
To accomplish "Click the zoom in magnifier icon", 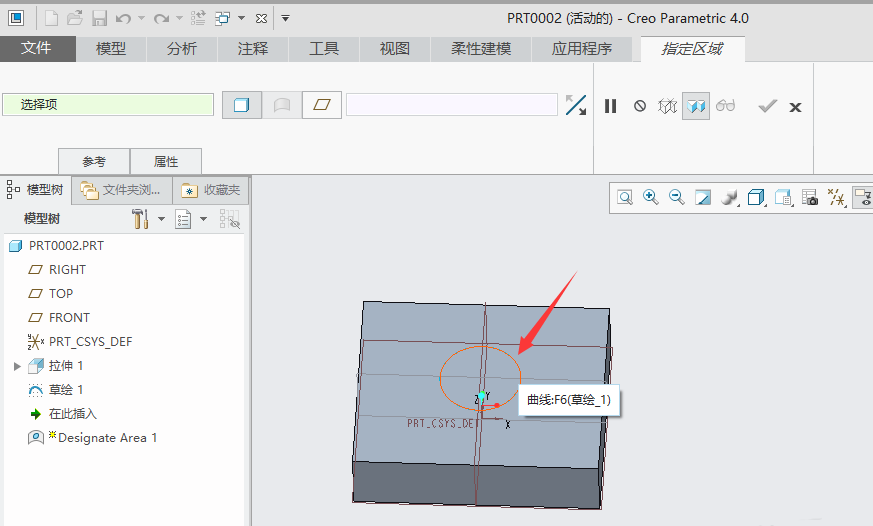I will click(x=651, y=198).
